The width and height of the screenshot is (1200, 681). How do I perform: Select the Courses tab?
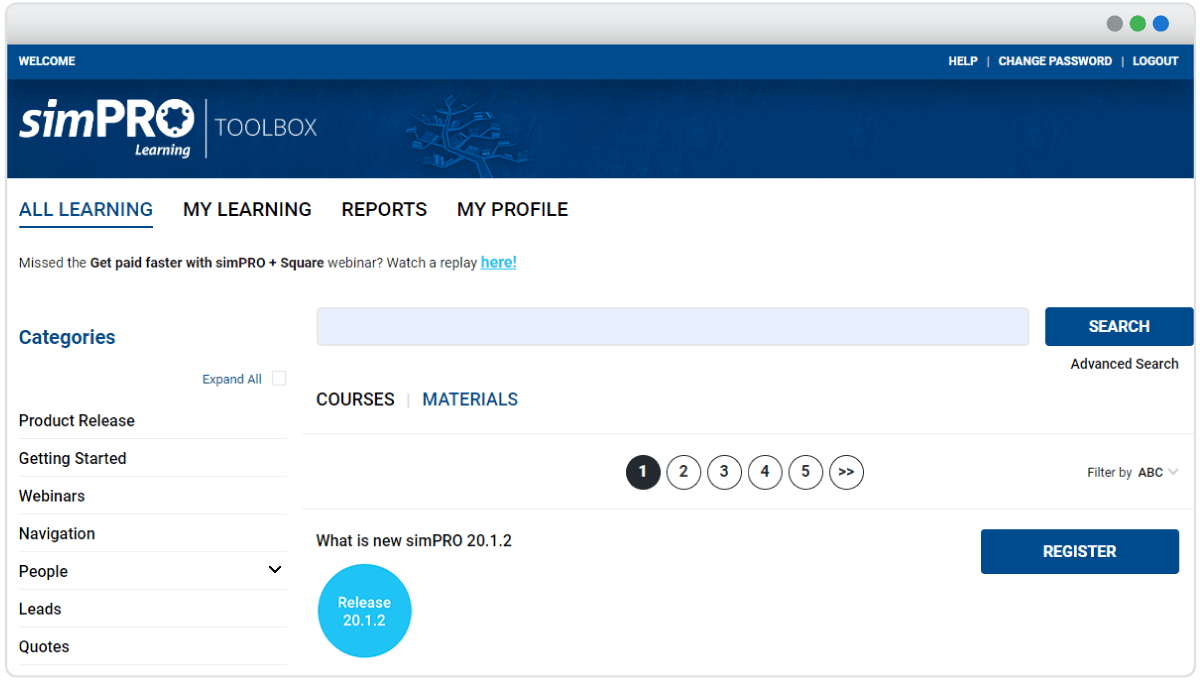tap(355, 399)
